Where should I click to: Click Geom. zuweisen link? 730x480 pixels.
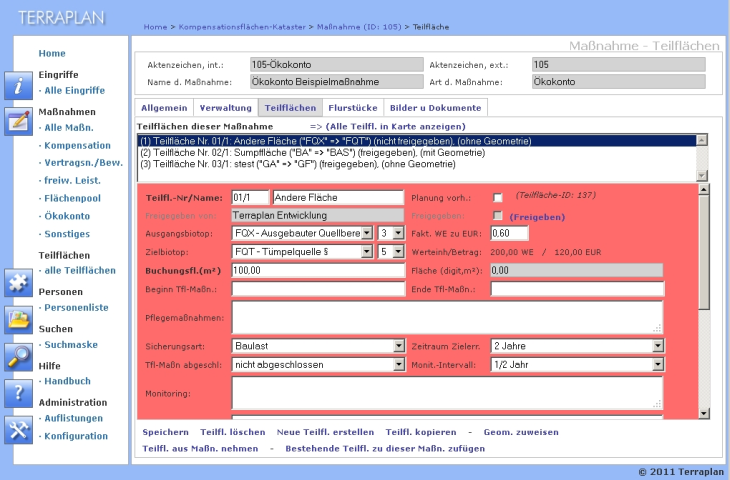pyautogui.click(x=521, y=432)
